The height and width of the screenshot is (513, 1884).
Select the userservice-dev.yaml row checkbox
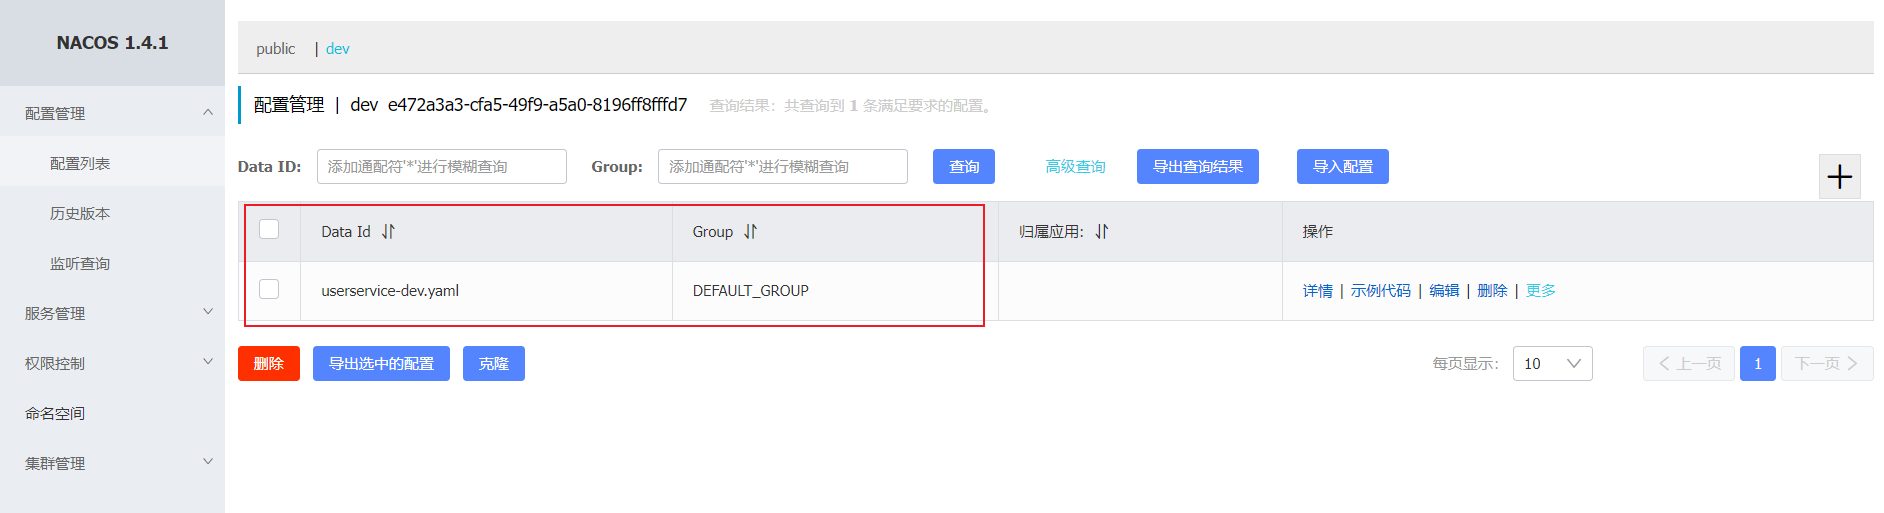click(269, 290)
